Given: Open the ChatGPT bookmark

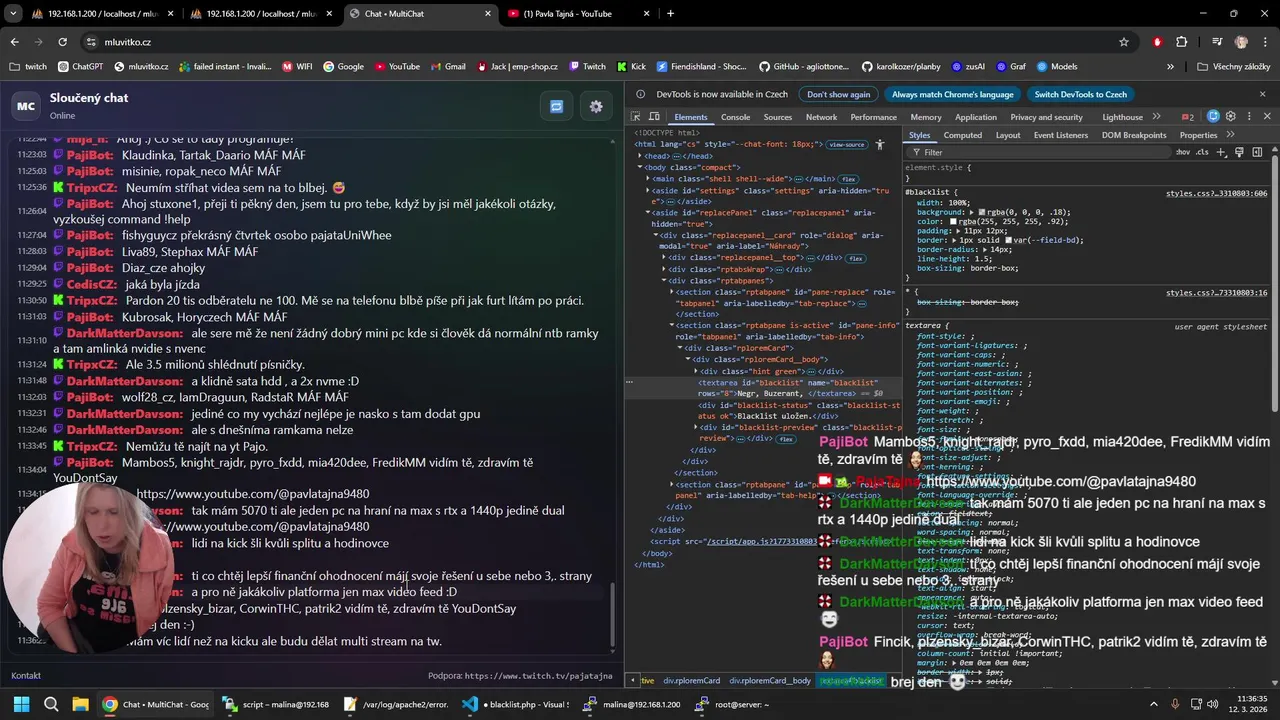Looking at the screenshot, I should [80, 66].
